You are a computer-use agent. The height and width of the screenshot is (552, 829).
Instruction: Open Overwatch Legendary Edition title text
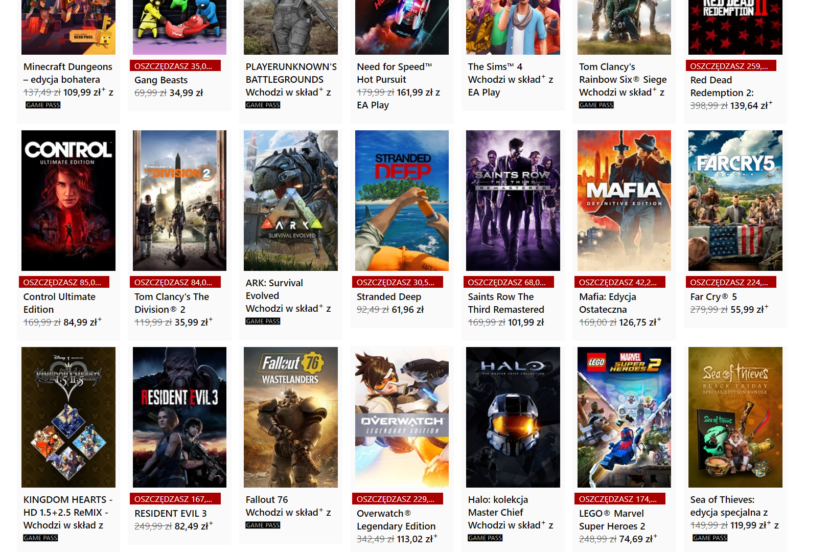pos(396,520)
